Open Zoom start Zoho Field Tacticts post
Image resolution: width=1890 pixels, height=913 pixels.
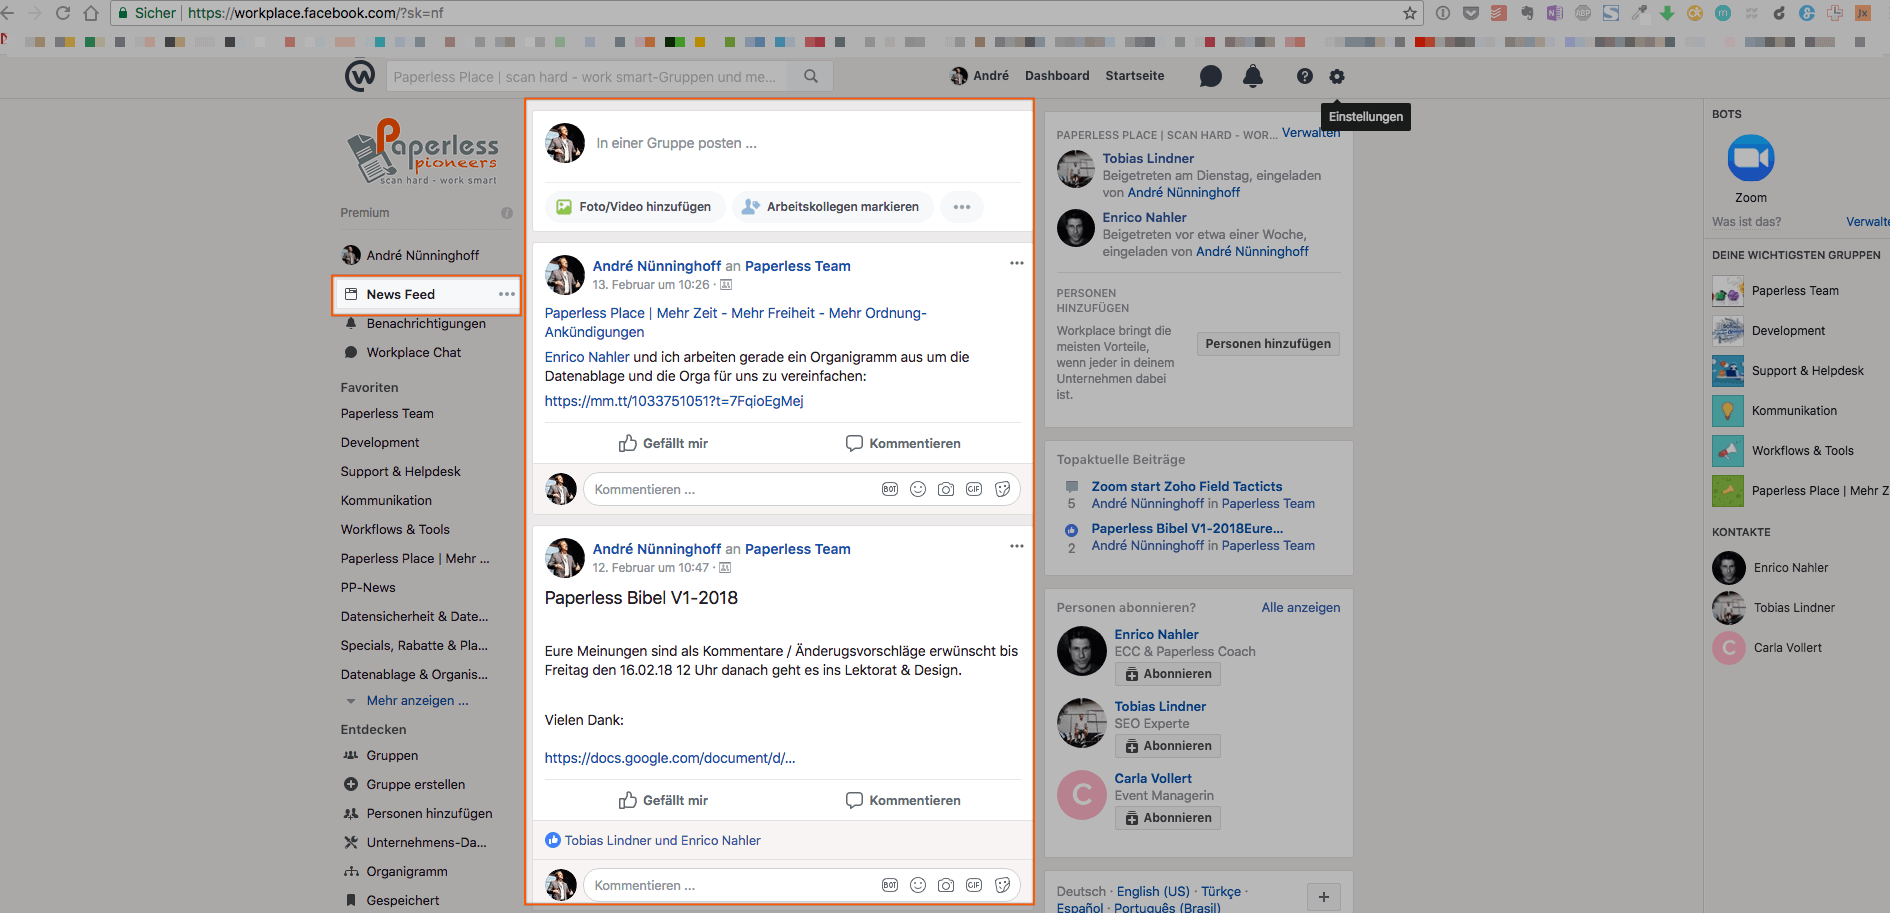click(x=1186, y=486)
